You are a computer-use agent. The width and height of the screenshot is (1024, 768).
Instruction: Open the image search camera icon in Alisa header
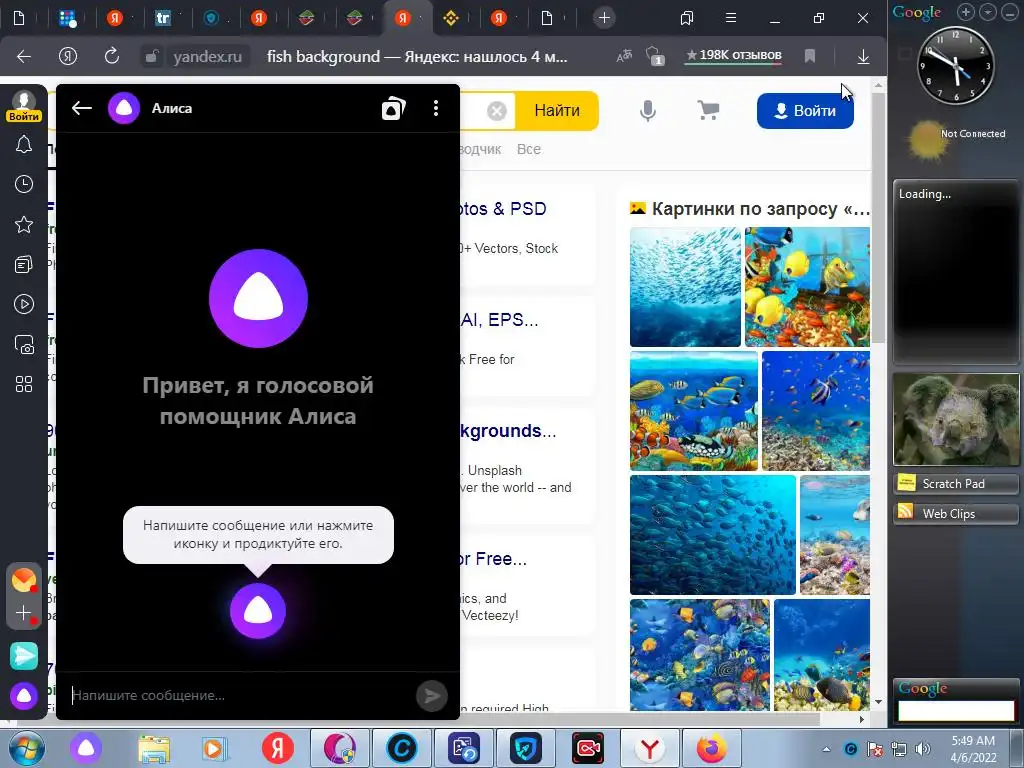[x=393, y=108]
